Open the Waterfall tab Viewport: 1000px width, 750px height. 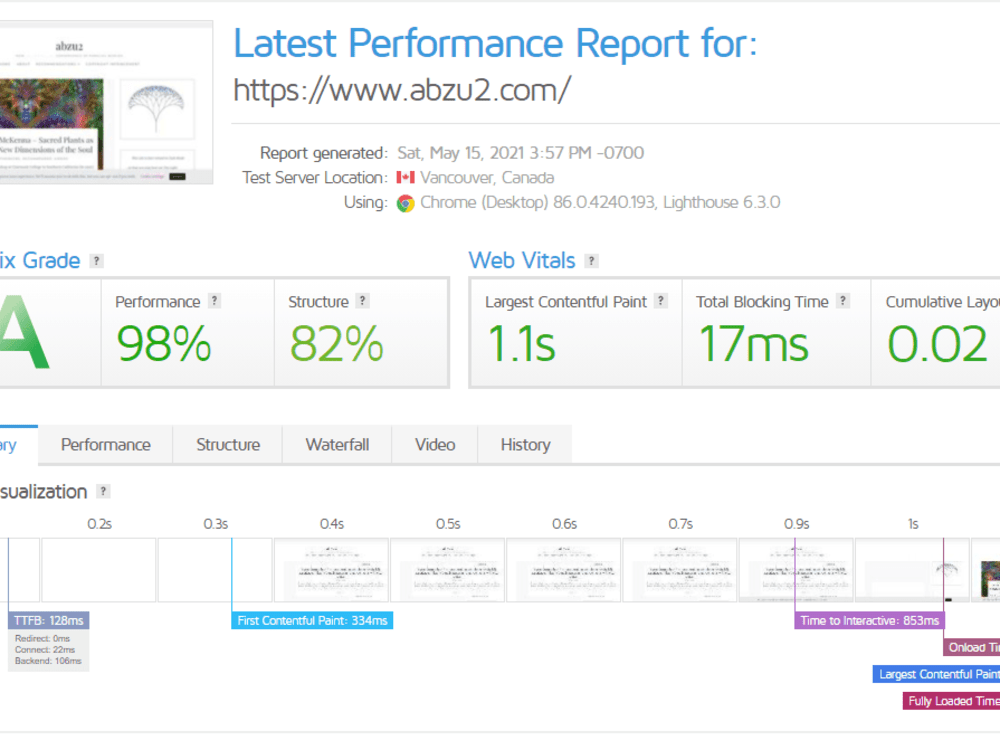[x=337, y=445]
